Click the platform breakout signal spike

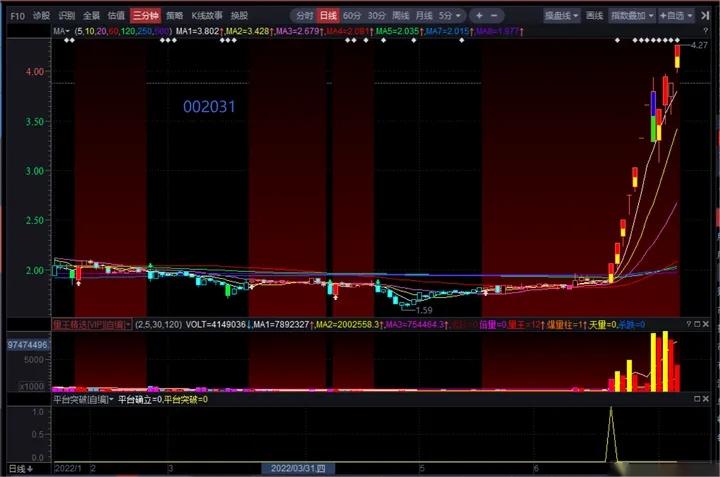(611, 434)
